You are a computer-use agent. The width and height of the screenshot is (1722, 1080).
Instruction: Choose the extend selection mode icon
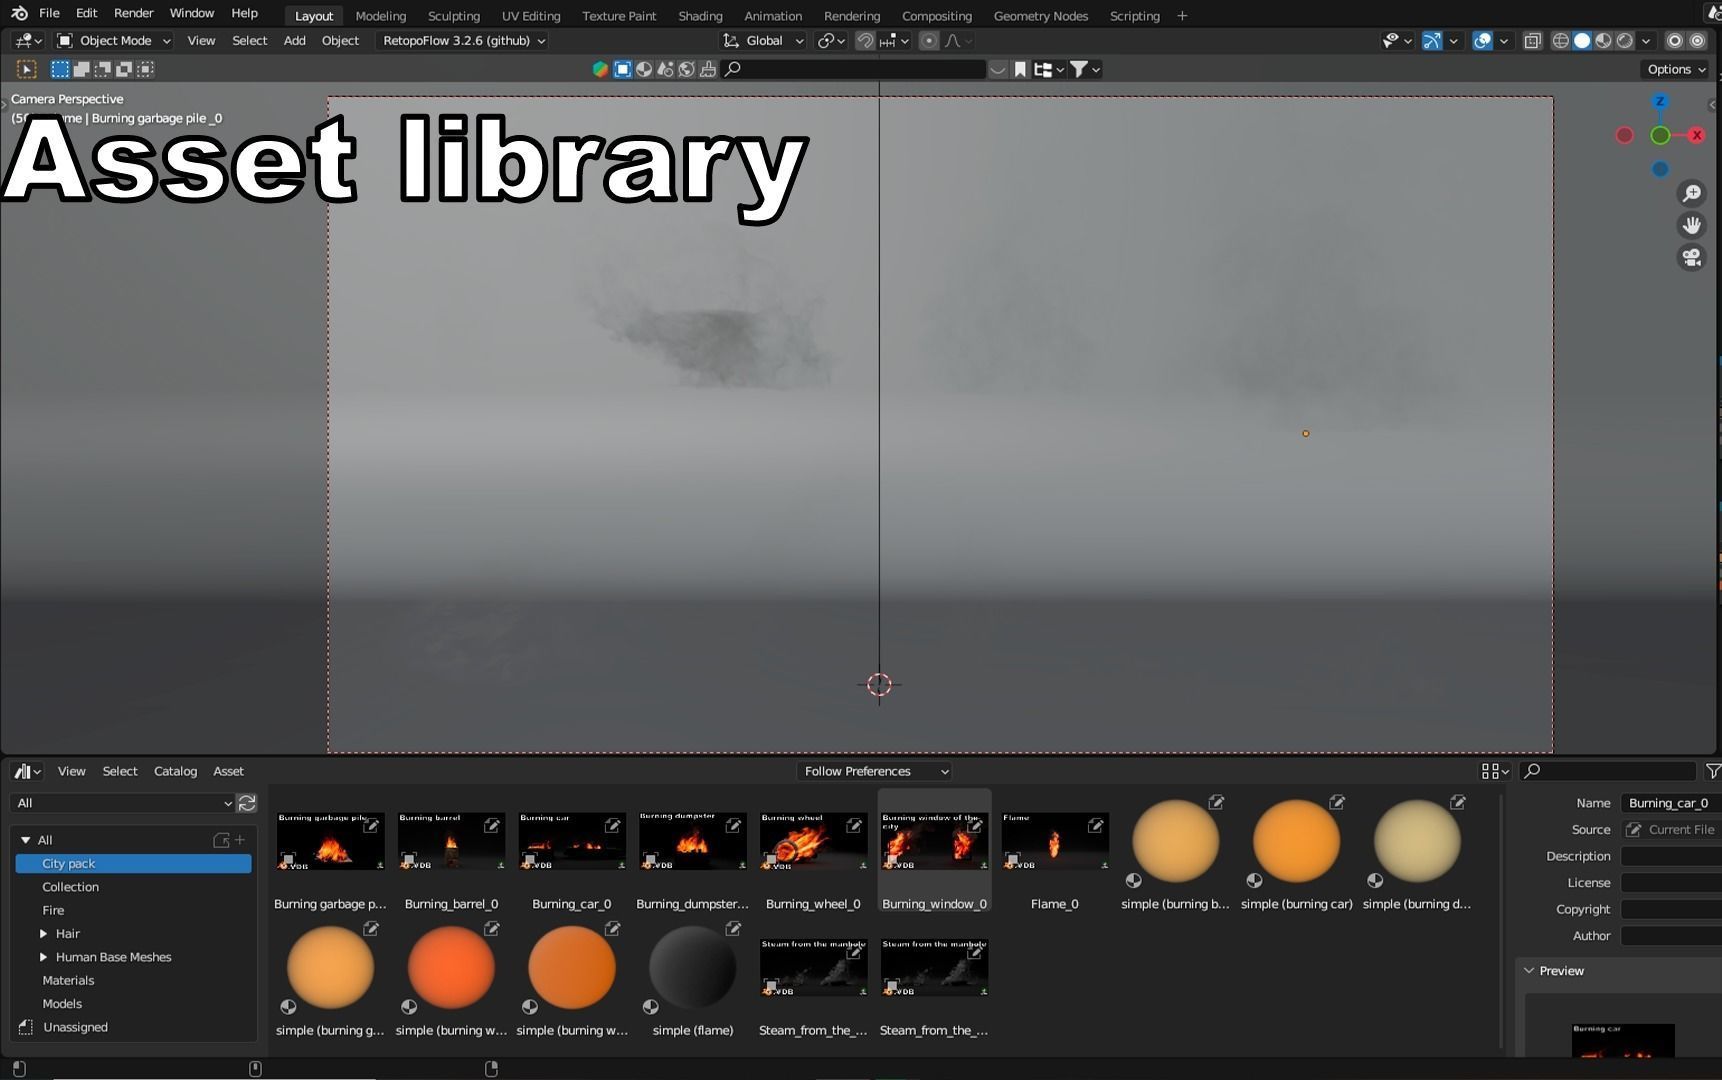coord(81,69)
